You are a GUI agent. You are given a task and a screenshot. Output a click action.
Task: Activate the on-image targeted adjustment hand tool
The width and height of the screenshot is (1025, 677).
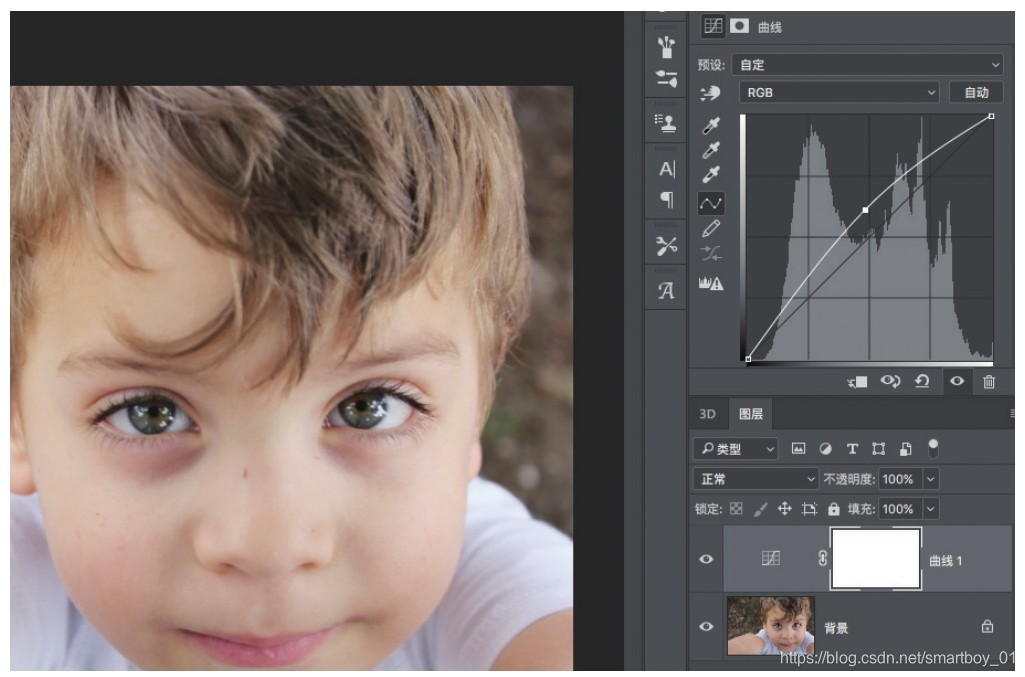(711, 93)
